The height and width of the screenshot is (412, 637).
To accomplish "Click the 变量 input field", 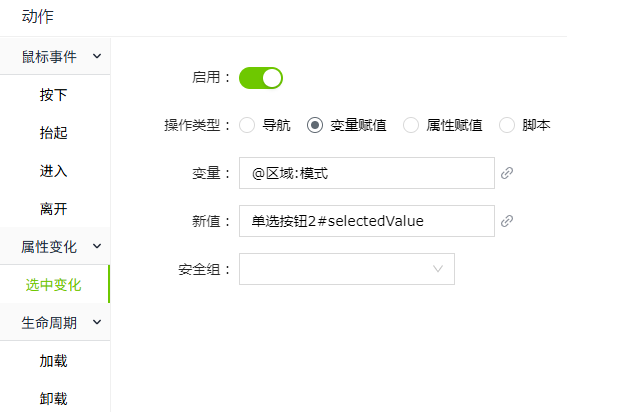I will (x=367, y=173).
